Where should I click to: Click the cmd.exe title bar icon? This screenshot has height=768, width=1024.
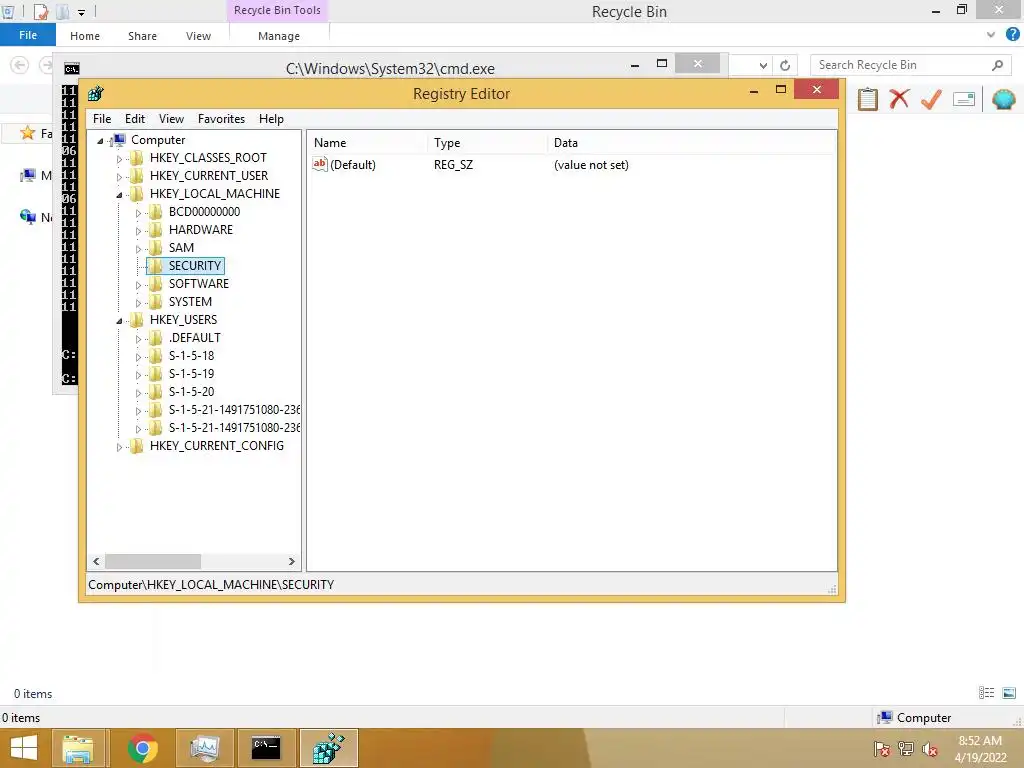pos(72,69)
